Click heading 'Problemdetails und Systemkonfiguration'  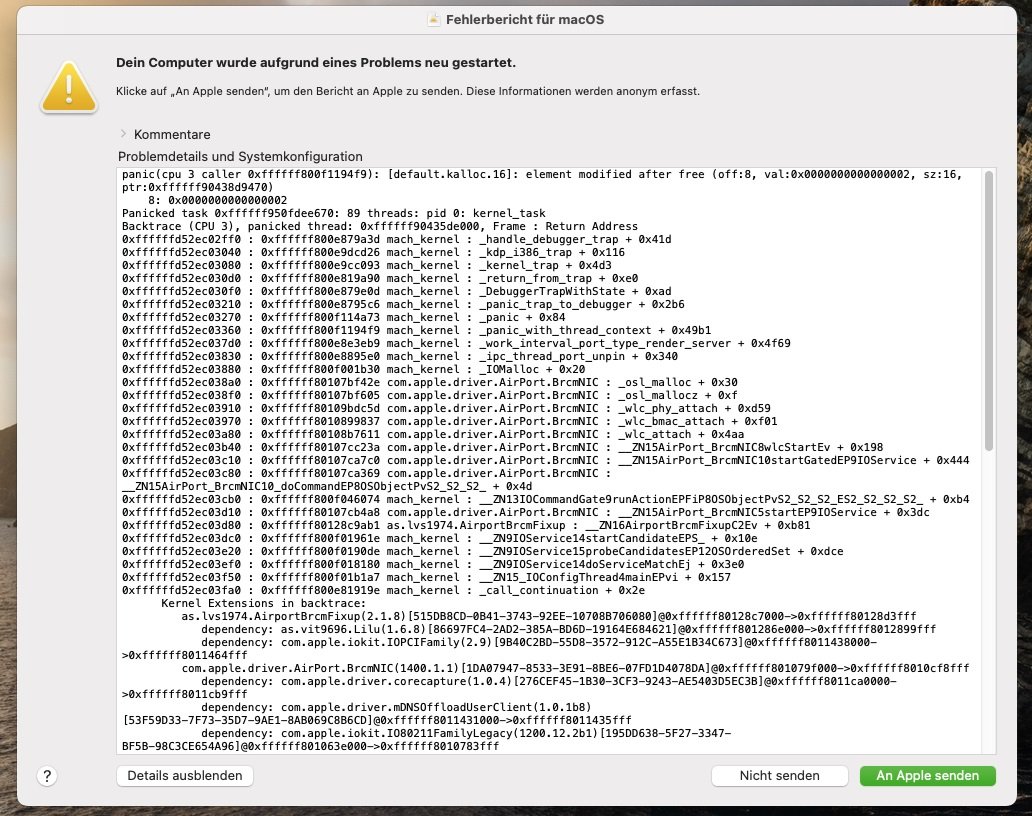[x=240, y=157]
